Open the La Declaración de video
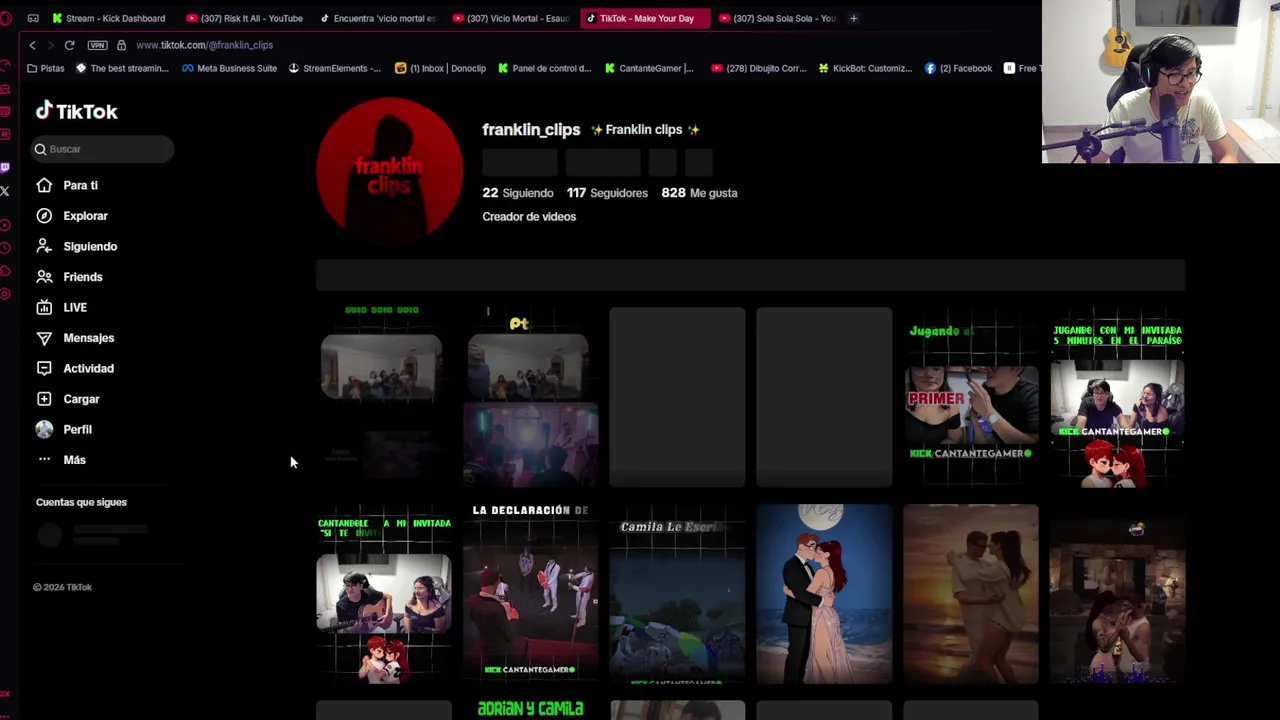This screenshot has width=1280, height=720. (x=530, y=594)
